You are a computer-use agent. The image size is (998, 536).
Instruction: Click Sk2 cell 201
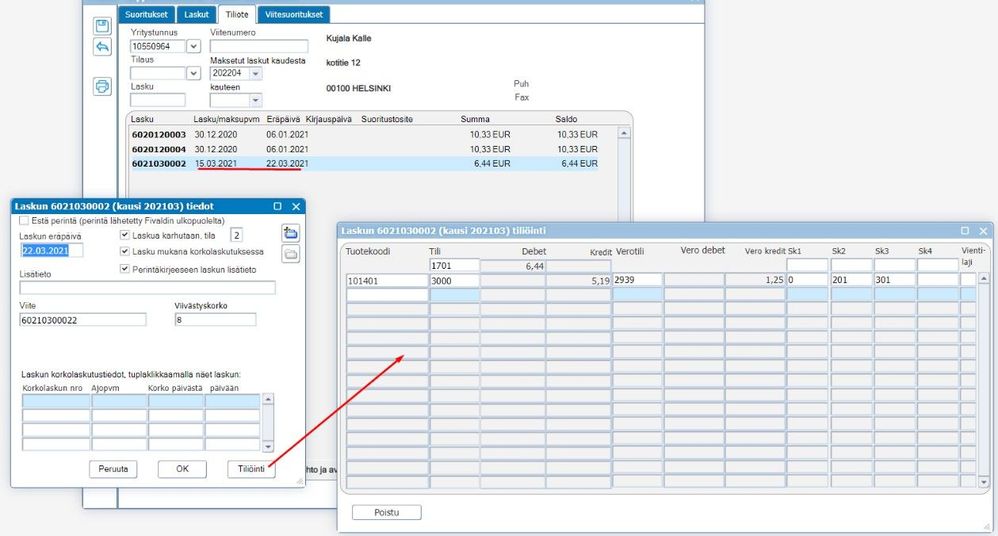pos(851,280)
